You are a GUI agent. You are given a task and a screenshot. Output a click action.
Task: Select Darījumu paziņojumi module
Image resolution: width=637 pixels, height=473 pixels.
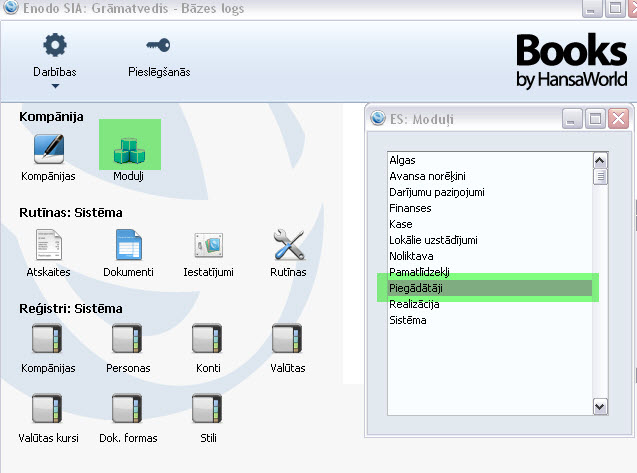[490, 192]
